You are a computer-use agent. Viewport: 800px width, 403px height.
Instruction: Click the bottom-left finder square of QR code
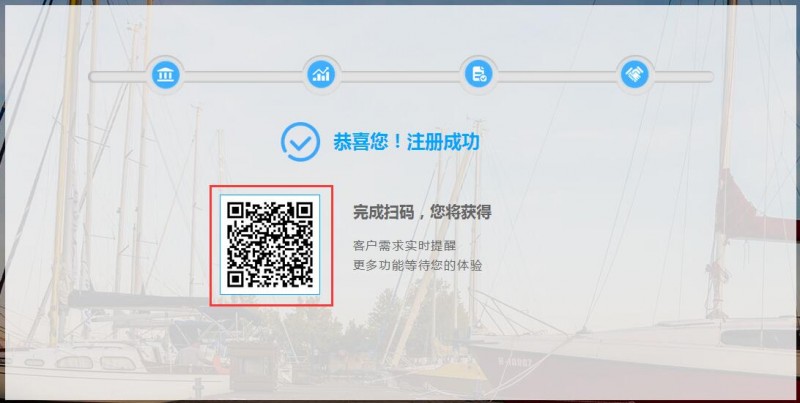tap(235, 279)
